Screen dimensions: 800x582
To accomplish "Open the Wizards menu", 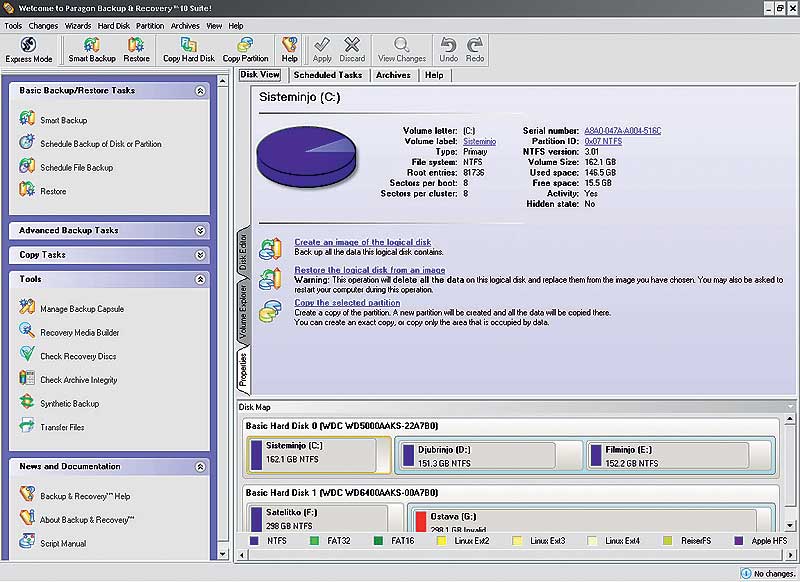I will [78, 26].
